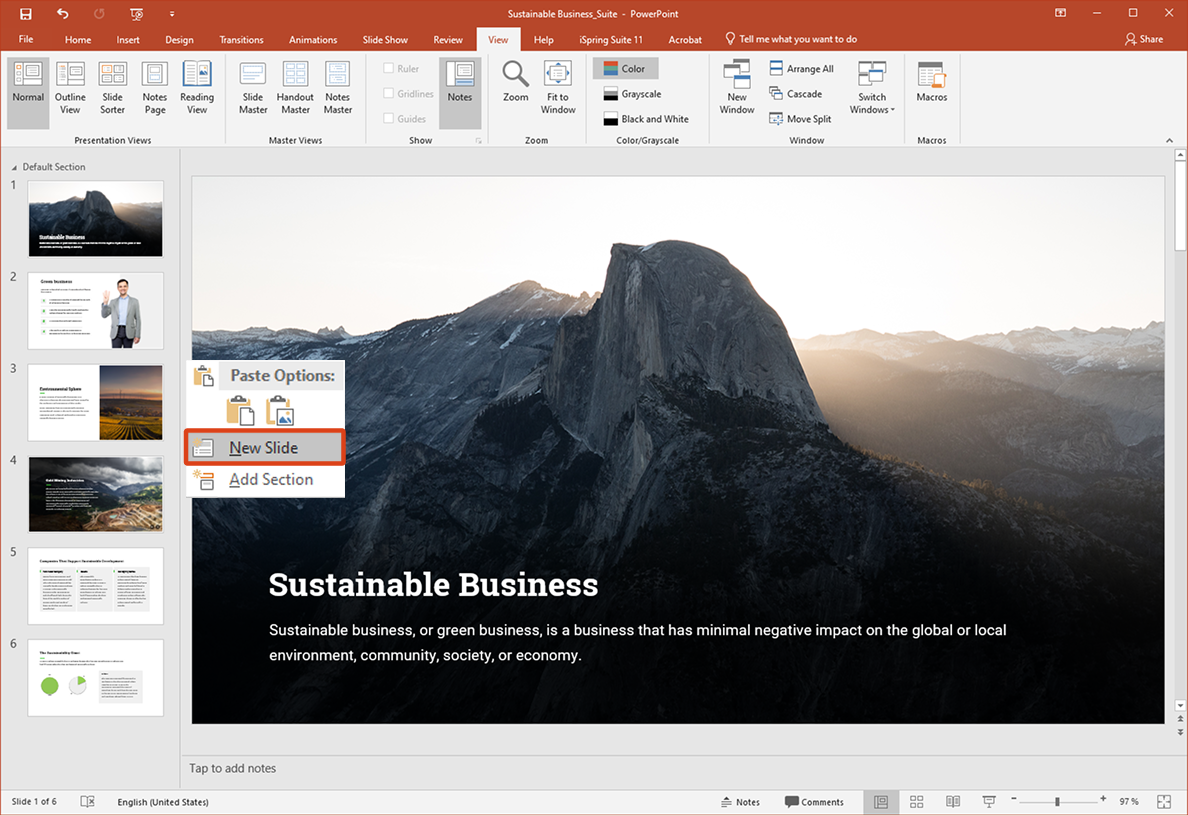Expand the Default Section in the slide panel

[x=16, y=166]
